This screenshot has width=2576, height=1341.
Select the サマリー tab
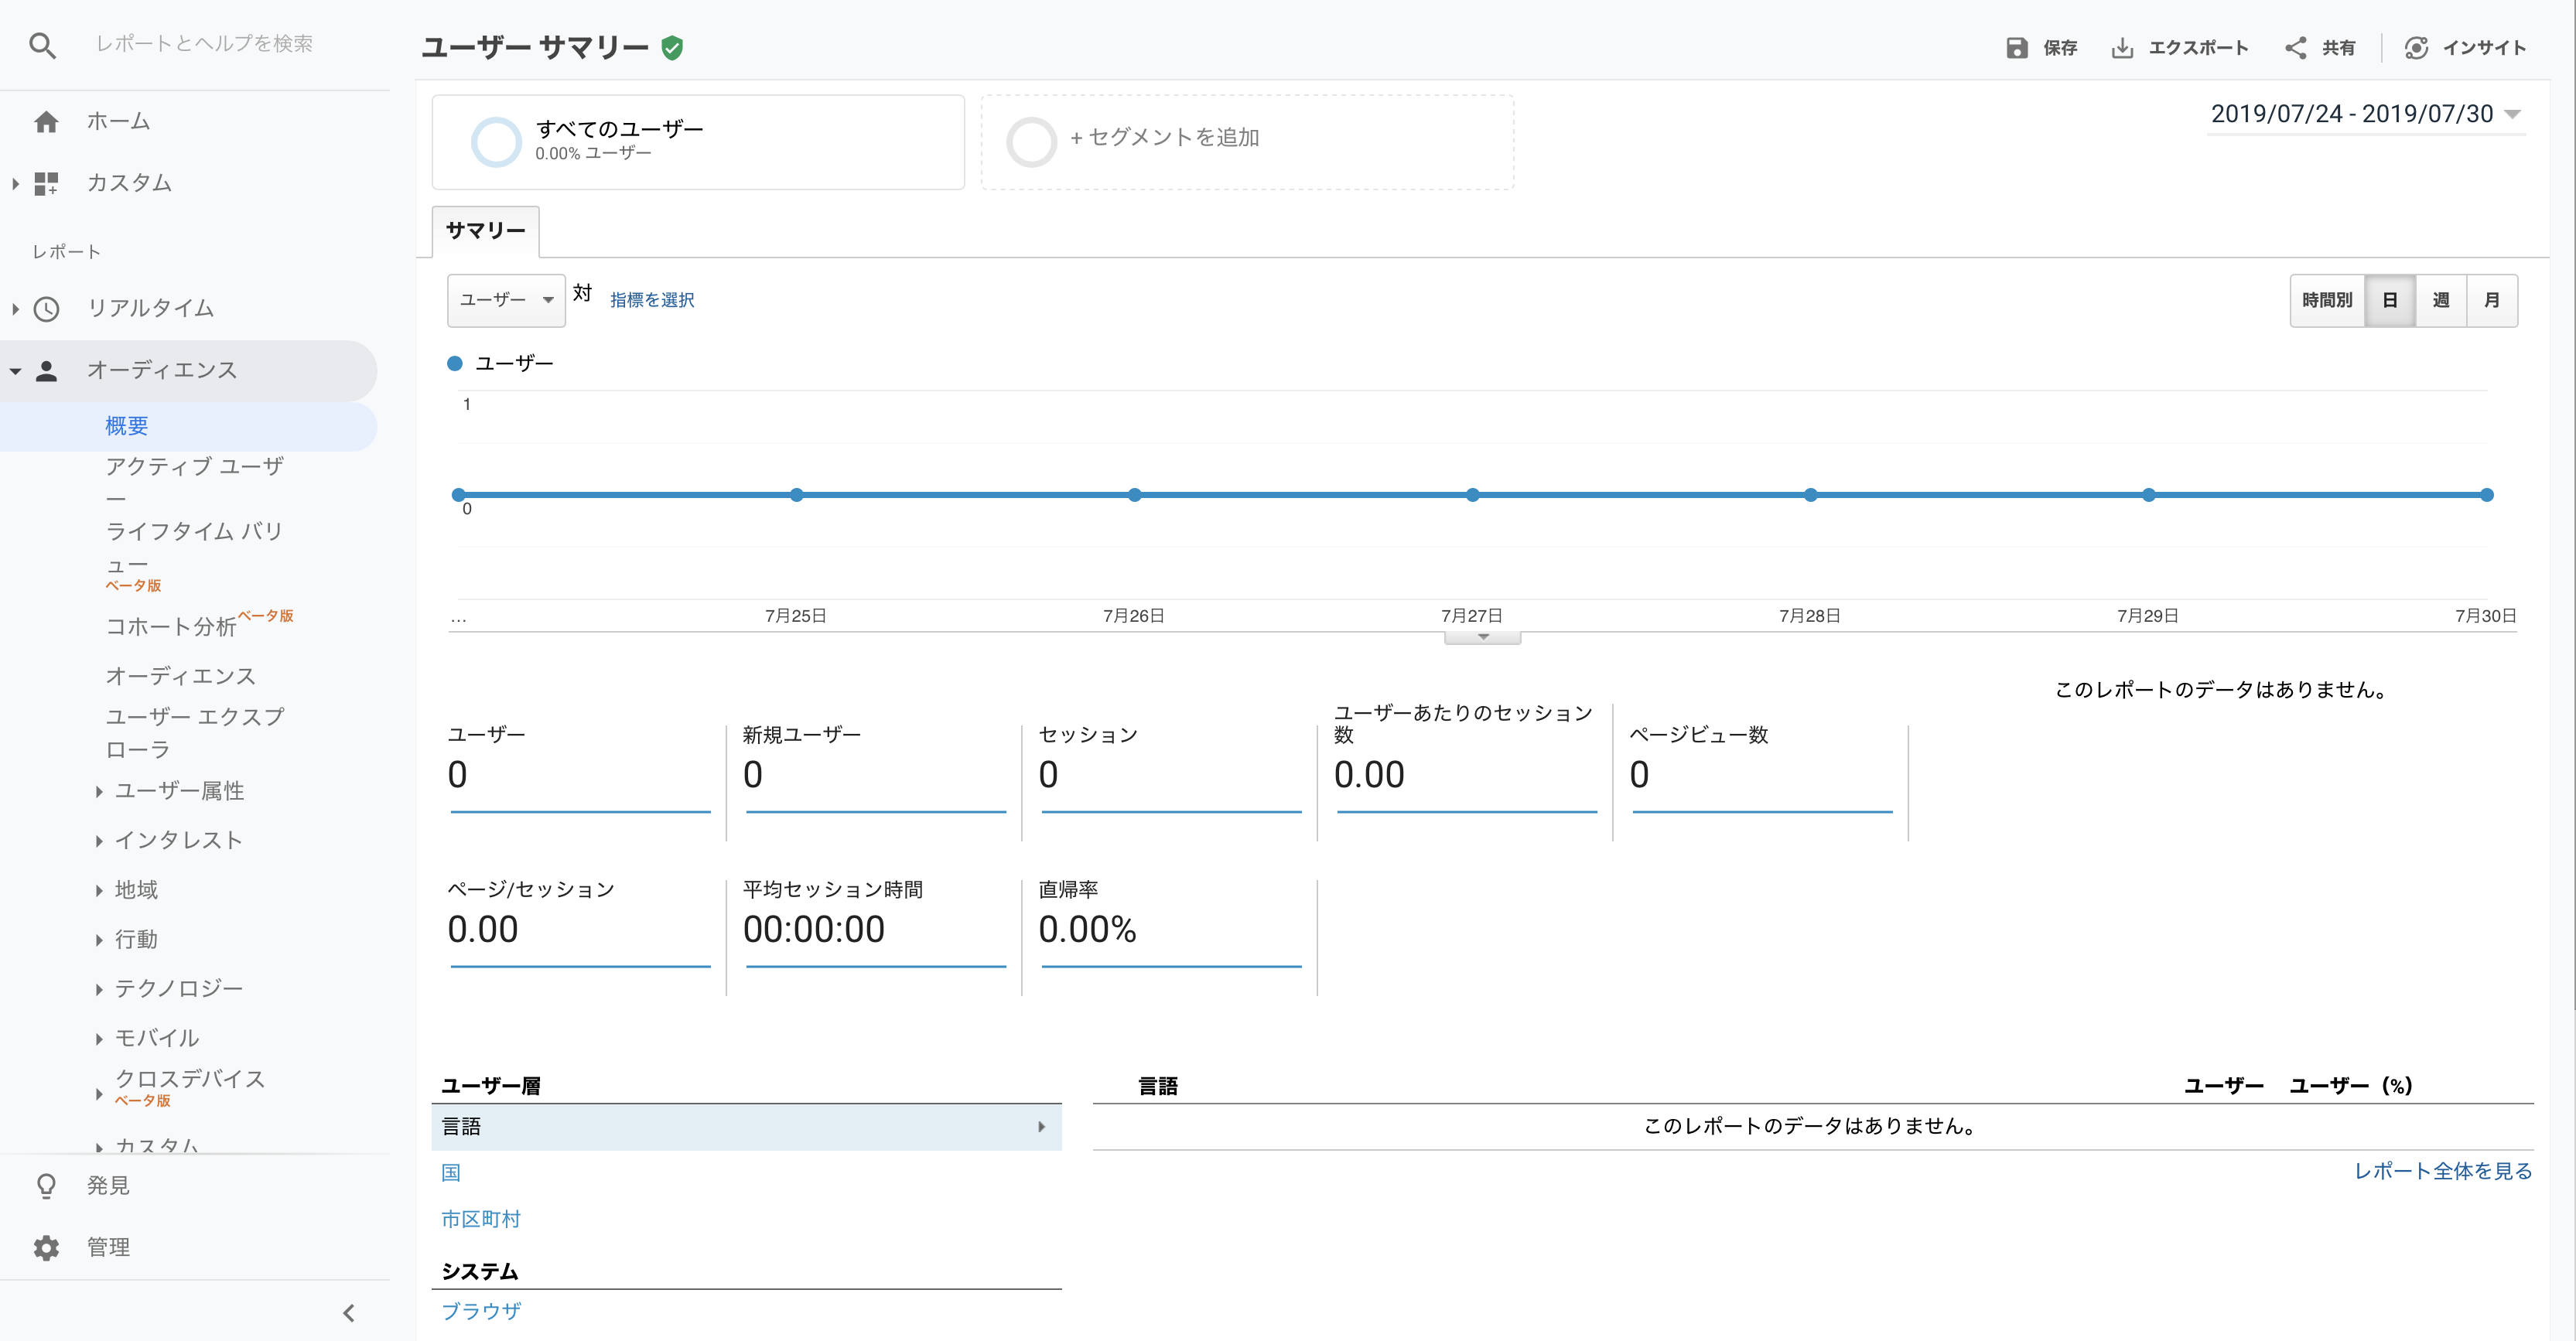tap(486, 231)
